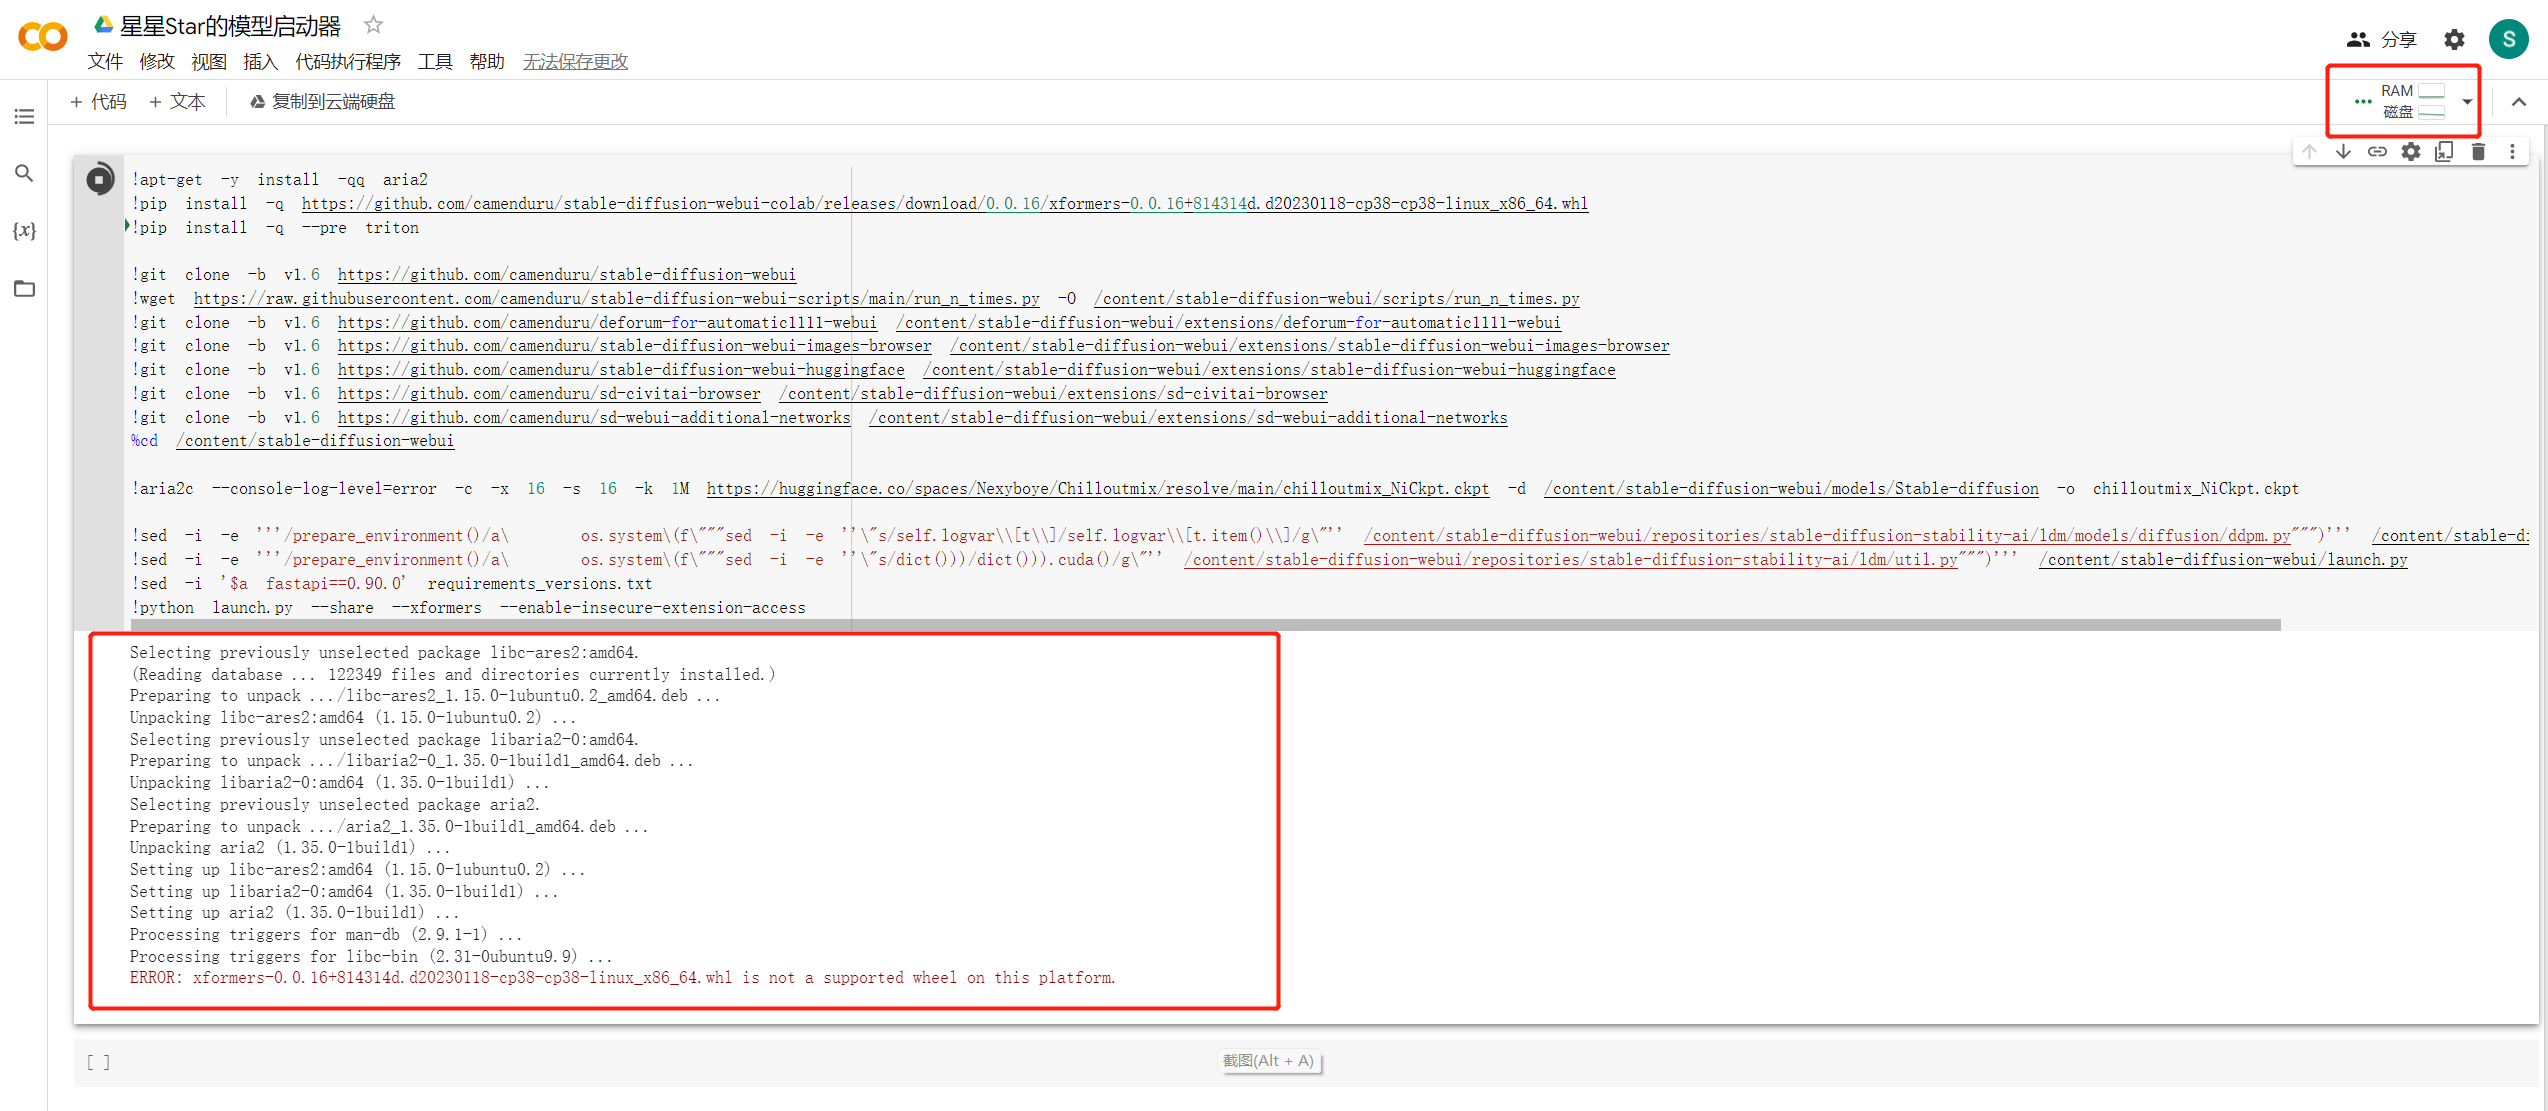This screenshot has width=2548, height=1111.
Task: Star the notebook title
Action: tap(373, 25)
